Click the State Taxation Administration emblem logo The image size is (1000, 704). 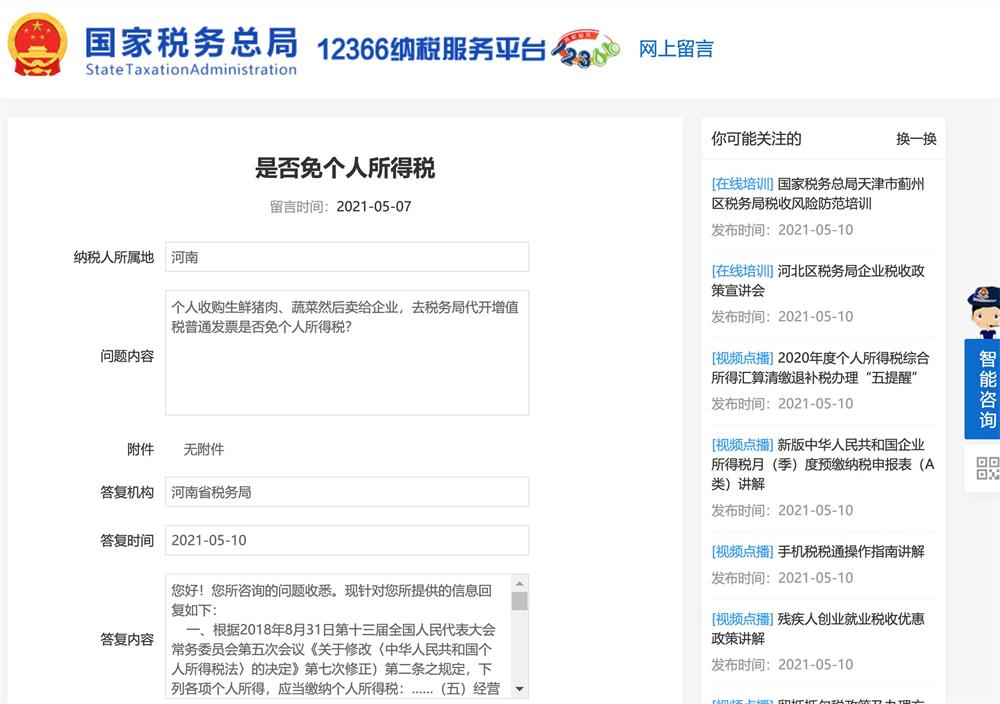(x=37, y=44)
